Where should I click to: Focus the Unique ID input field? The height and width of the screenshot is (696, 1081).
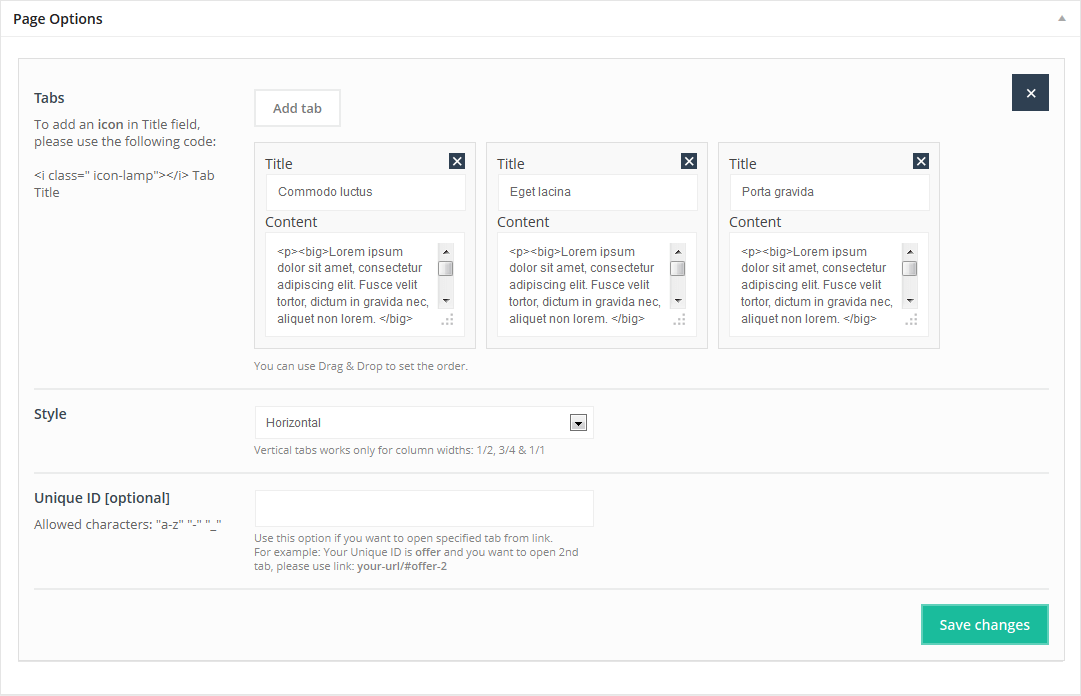tap(424, 508)
